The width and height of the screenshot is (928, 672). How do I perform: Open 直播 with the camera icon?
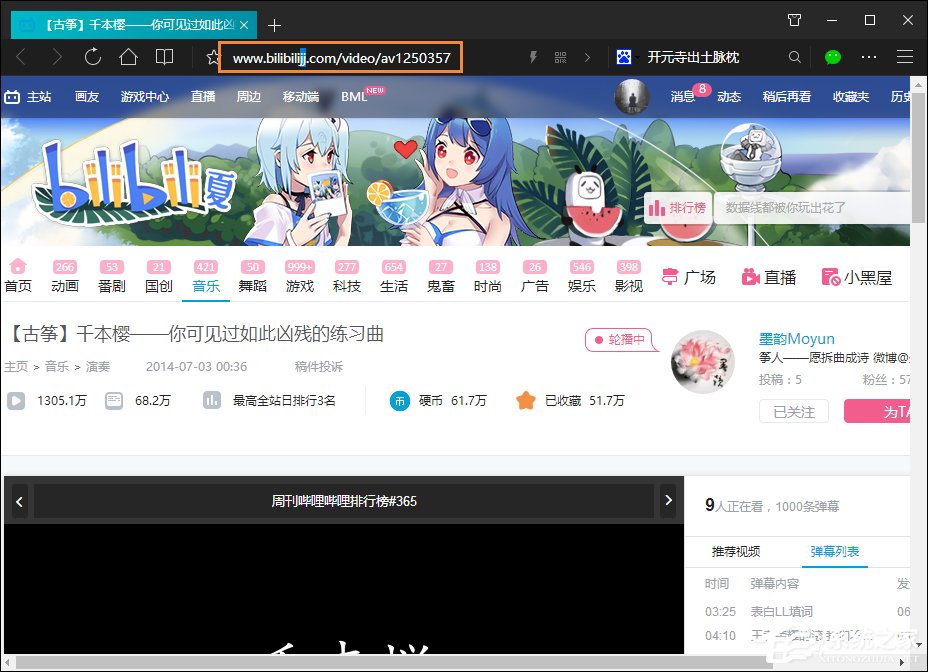[768, 277]
